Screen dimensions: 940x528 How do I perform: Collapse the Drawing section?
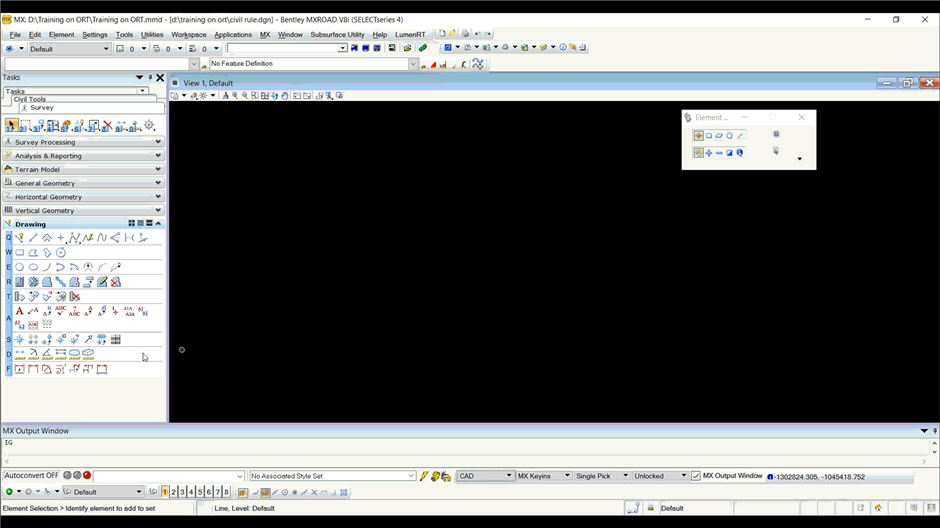(x=158, y=224)
